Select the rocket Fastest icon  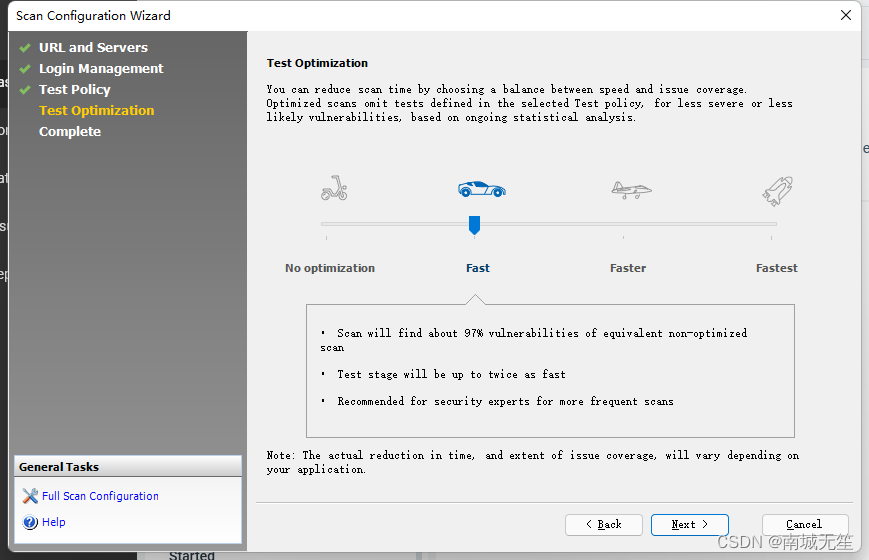point(778,191)
